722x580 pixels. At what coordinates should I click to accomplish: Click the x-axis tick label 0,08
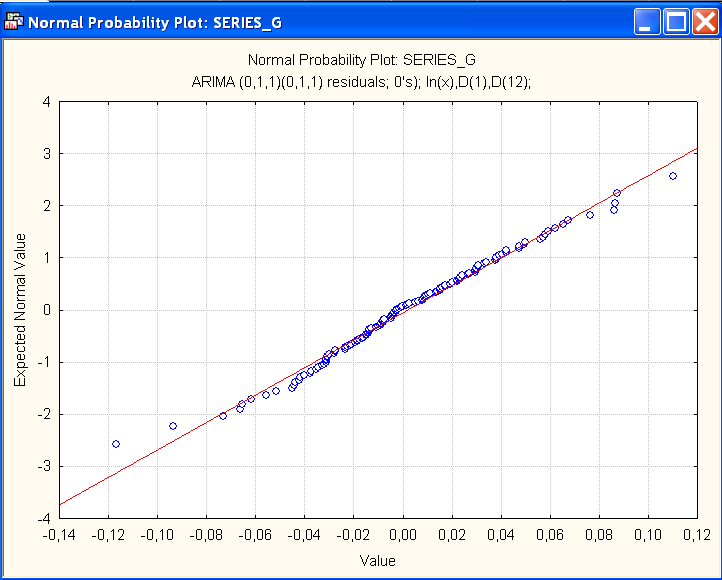599,535
